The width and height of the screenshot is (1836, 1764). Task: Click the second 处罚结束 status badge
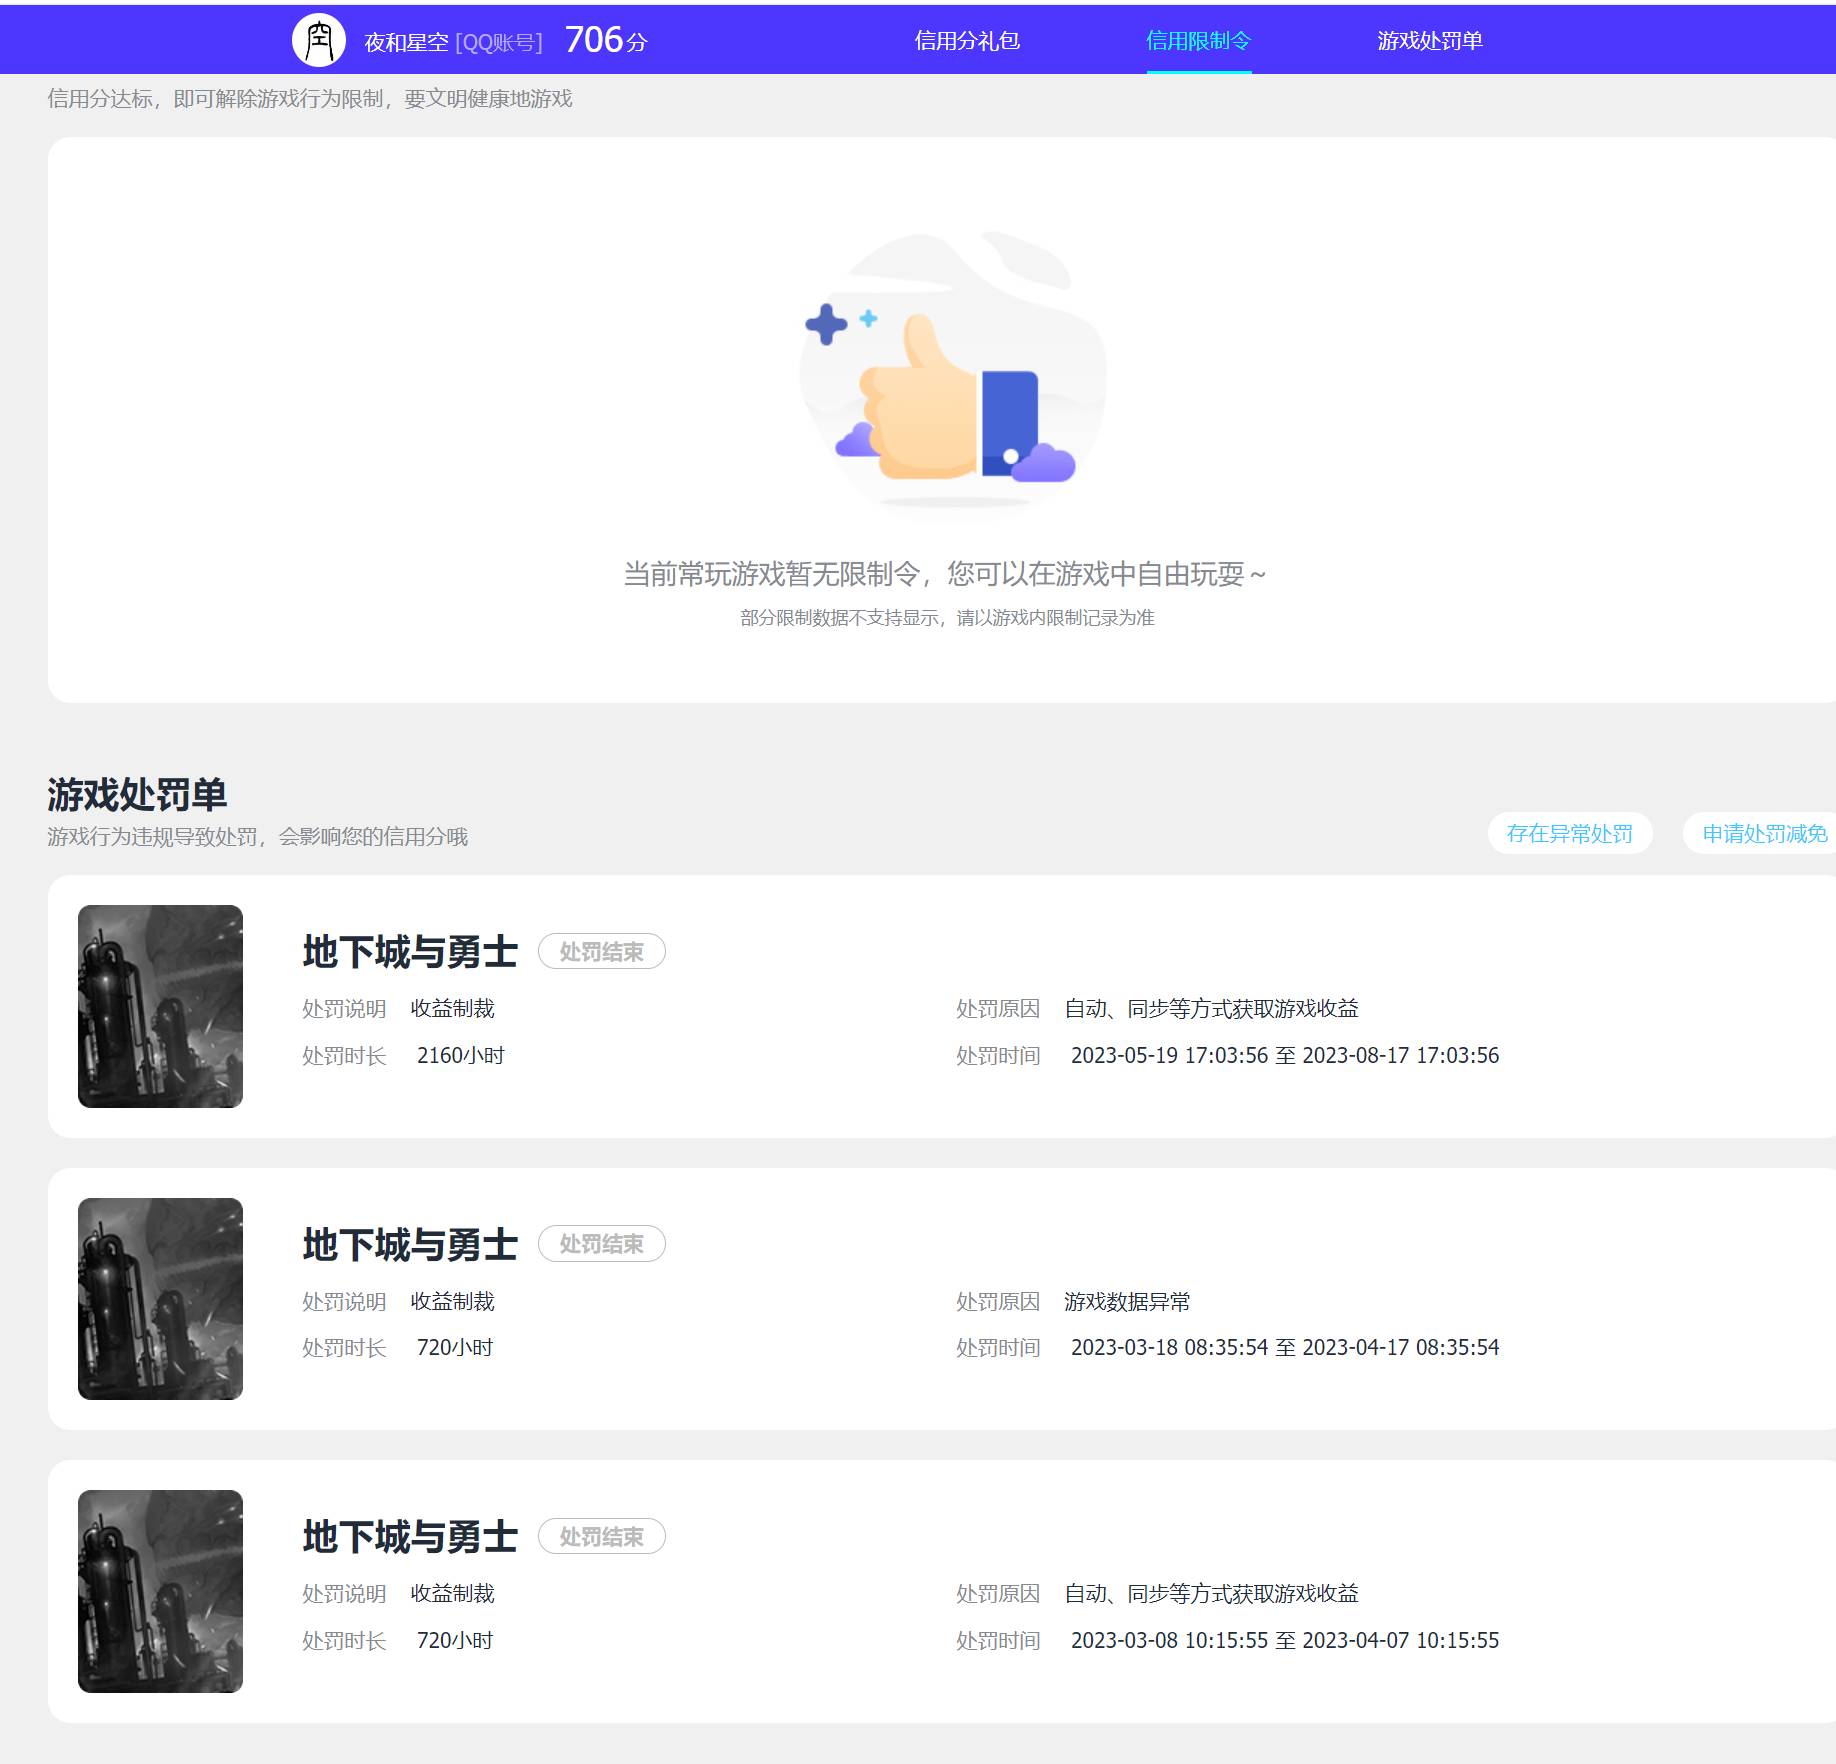point(601,1244)
